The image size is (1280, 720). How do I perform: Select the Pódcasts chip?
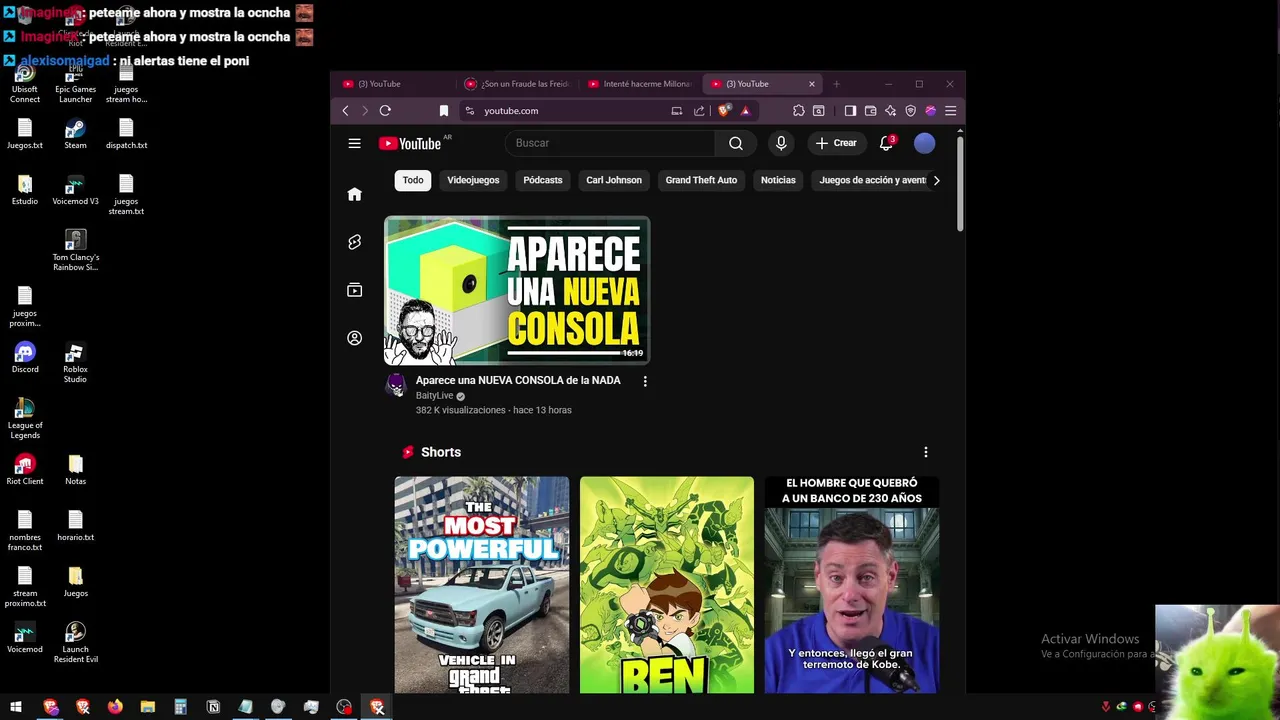tap(543, 180)
